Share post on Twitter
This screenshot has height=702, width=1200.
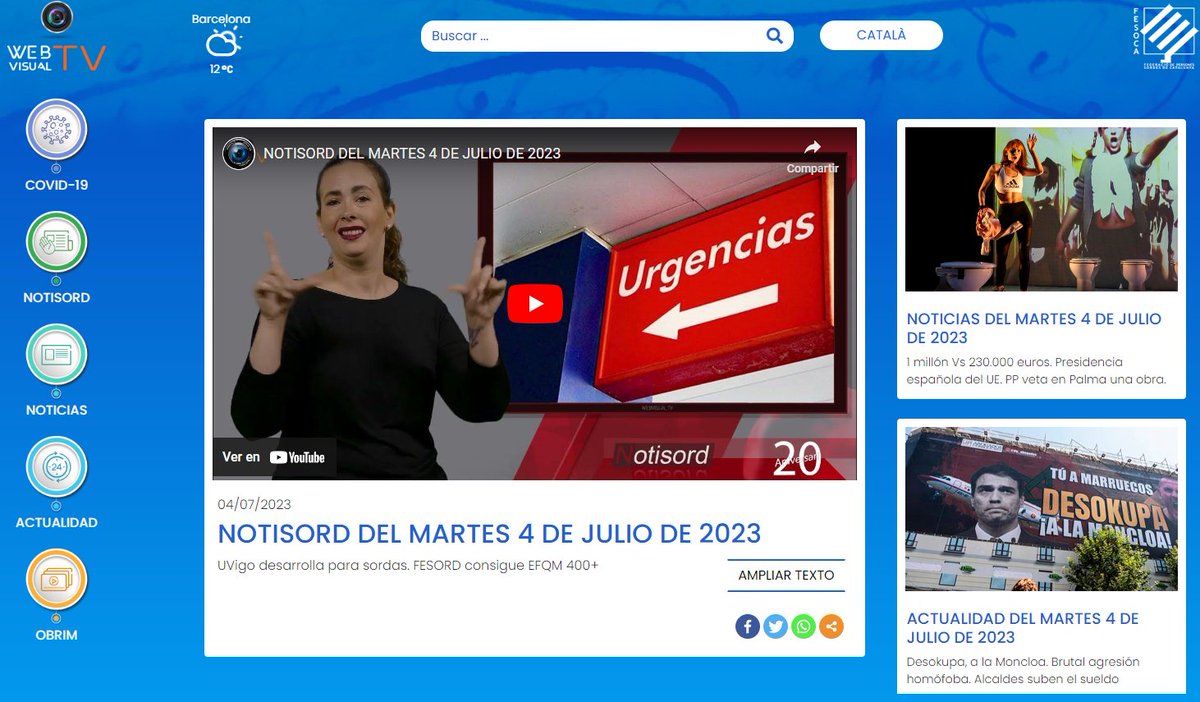[x=775, y=627]
